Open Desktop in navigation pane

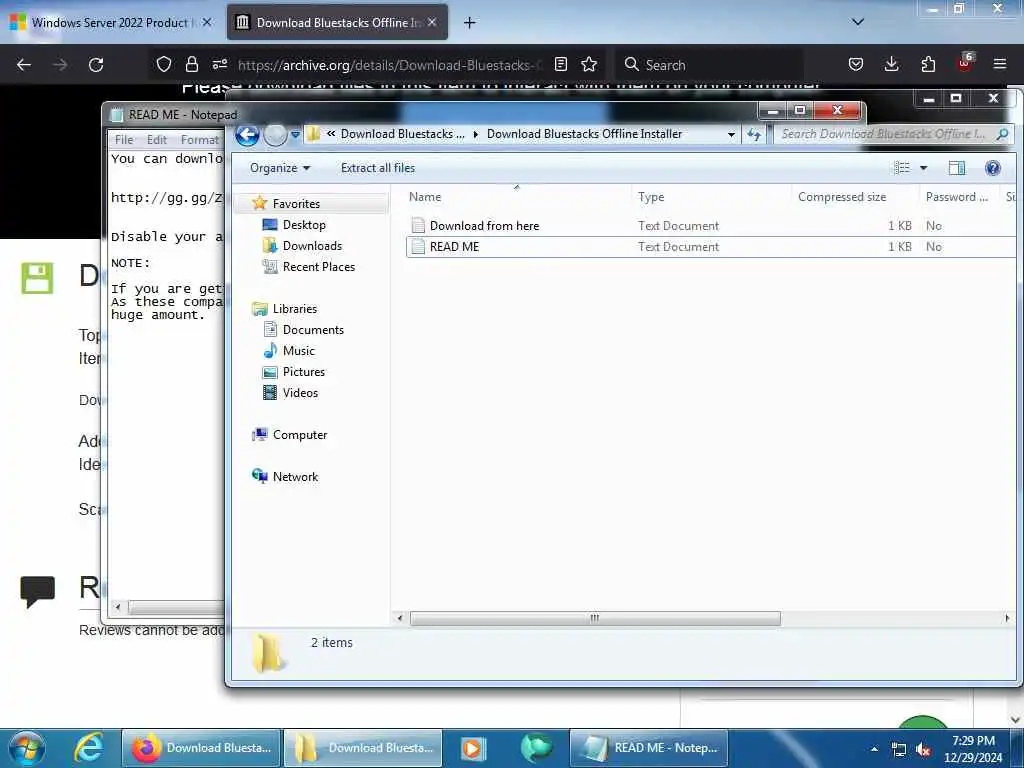304,225
